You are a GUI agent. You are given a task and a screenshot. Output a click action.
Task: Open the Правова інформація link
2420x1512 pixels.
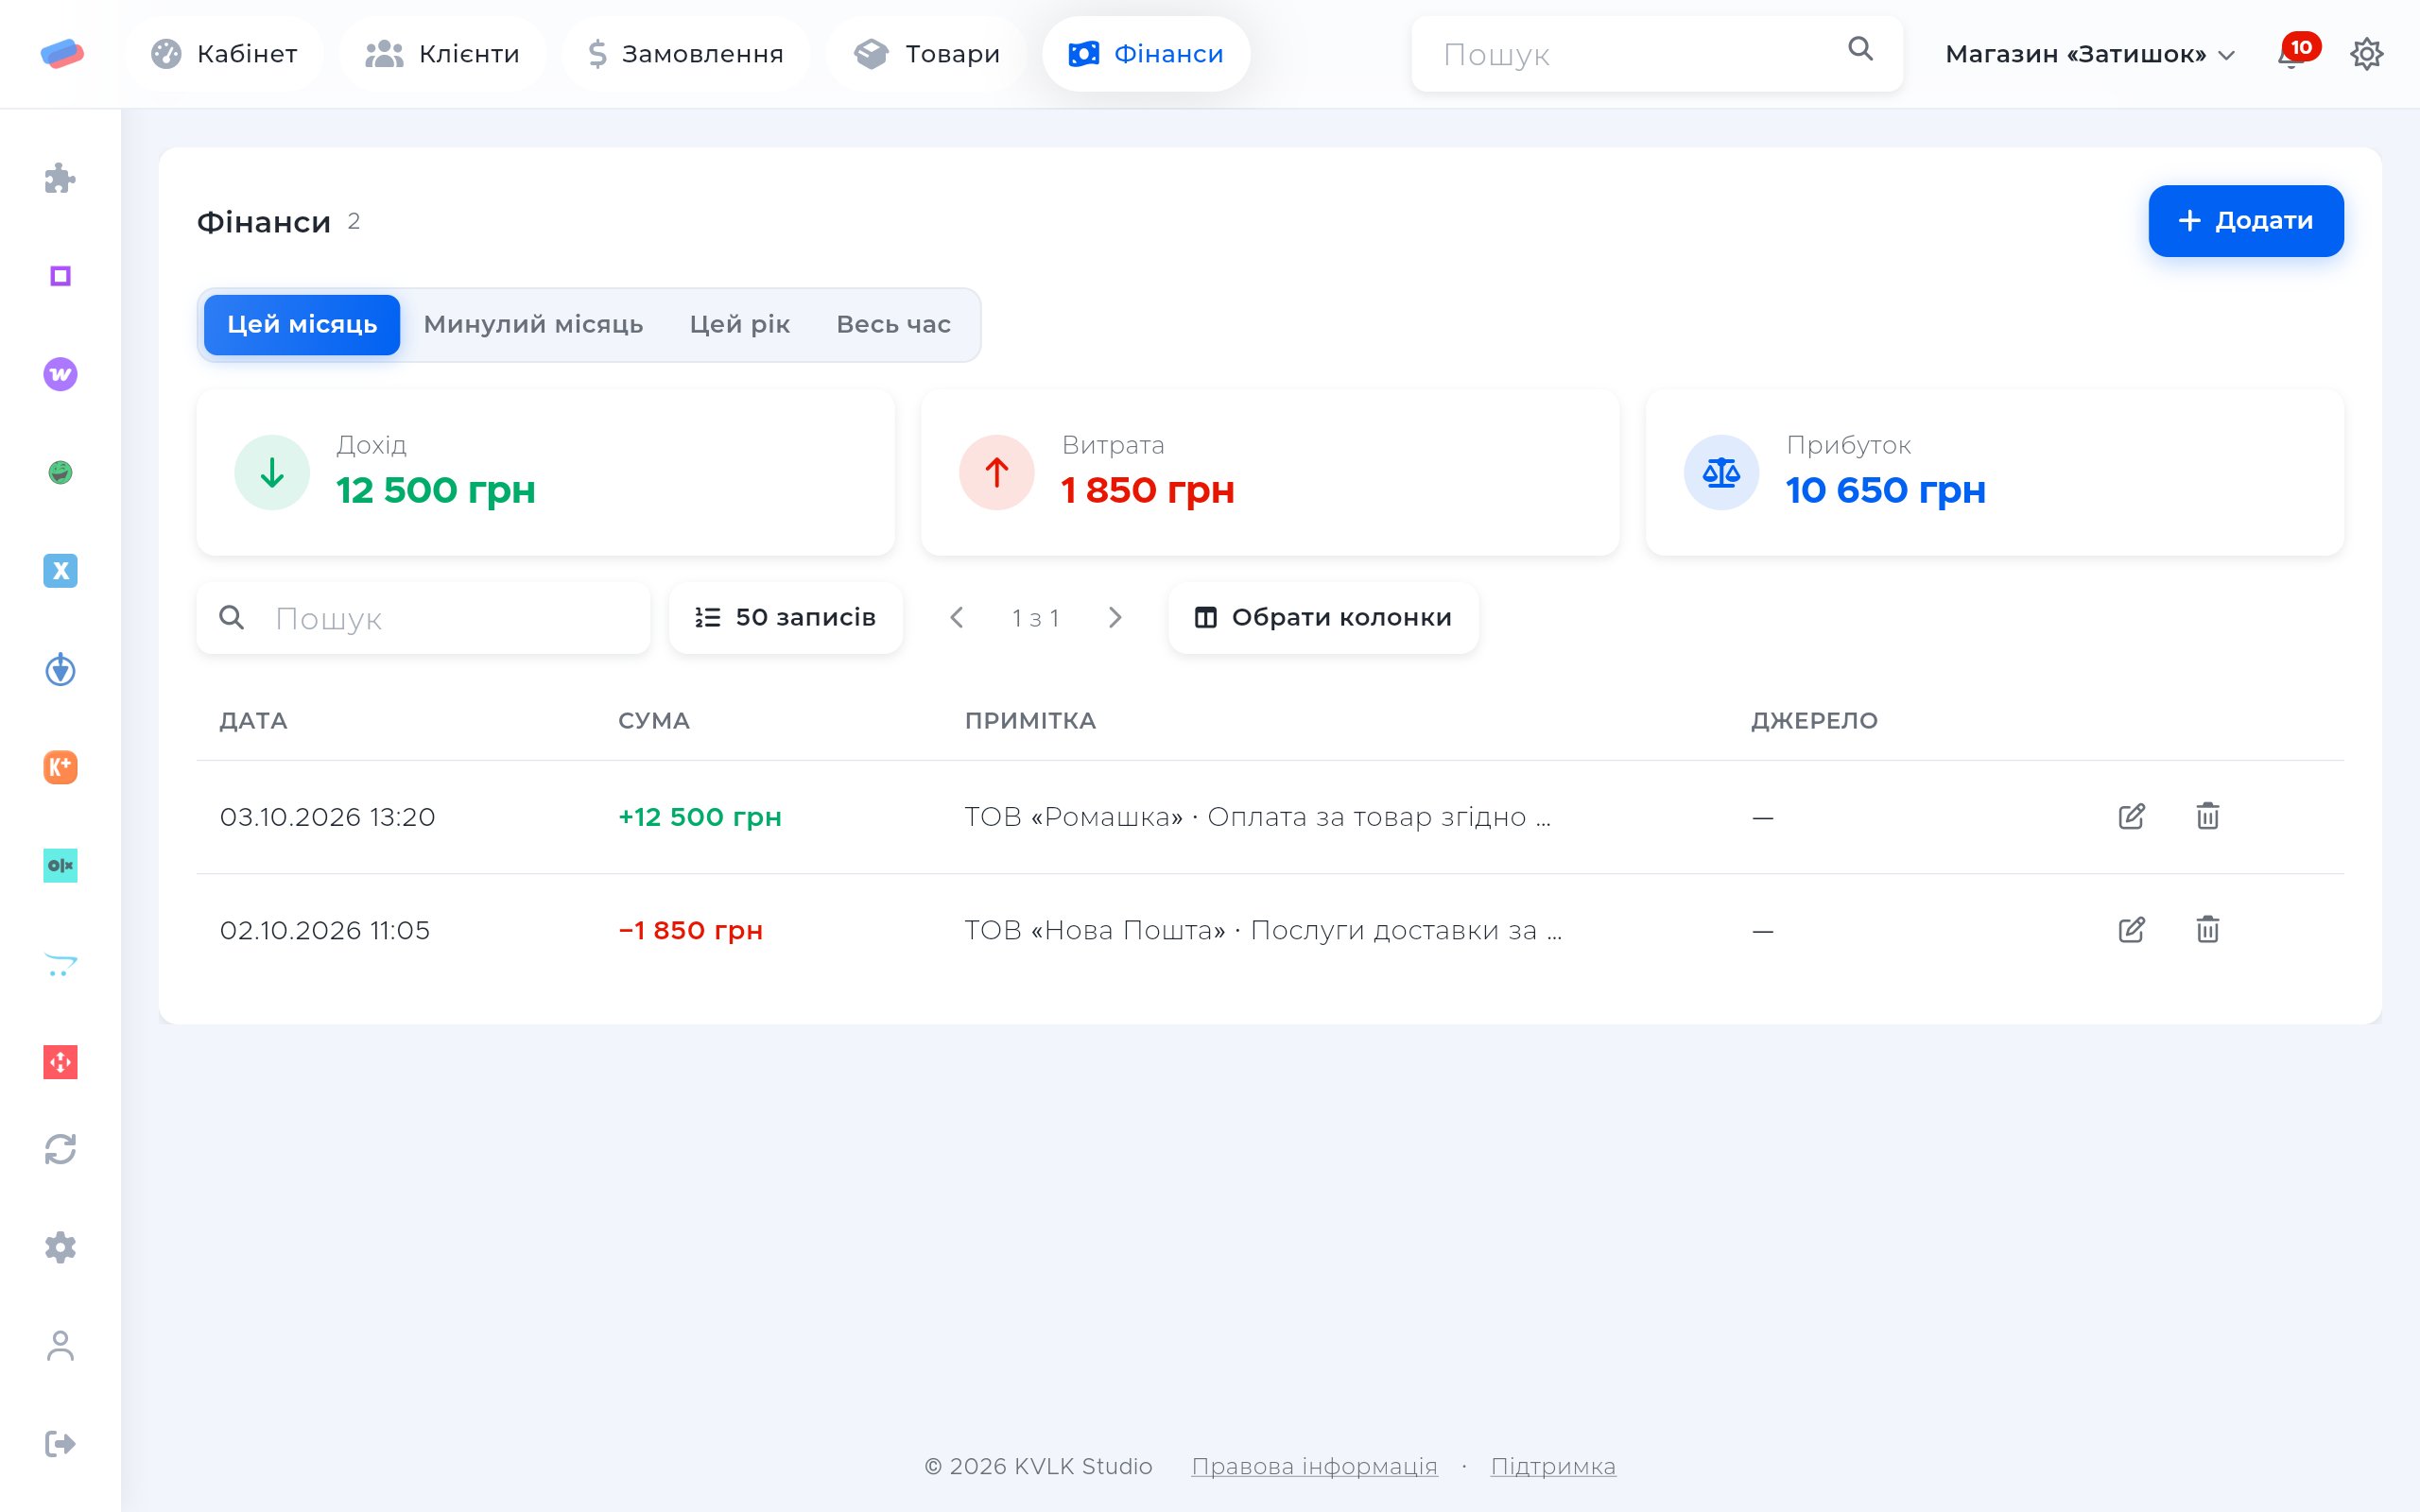click(x=1314, y=1466)
